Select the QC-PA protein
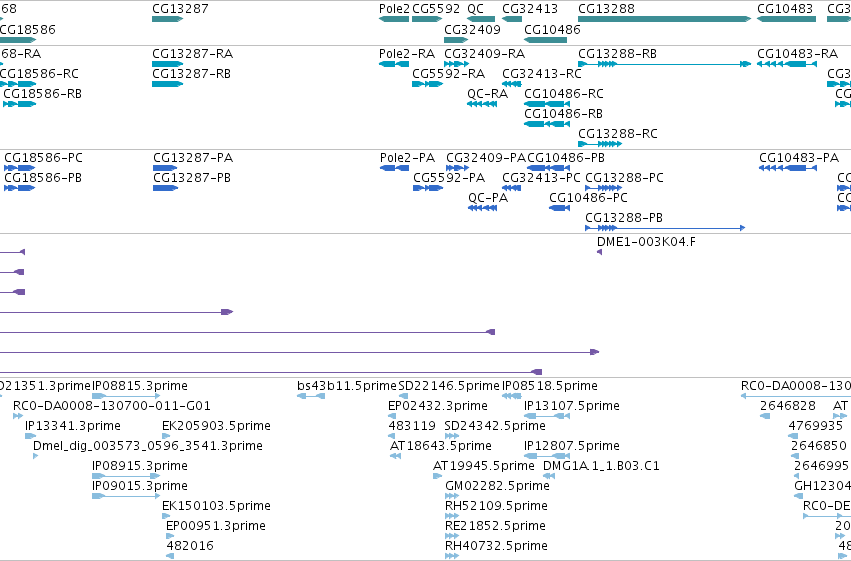The width and height of the screenshot is (851, 561). (482, 208)
